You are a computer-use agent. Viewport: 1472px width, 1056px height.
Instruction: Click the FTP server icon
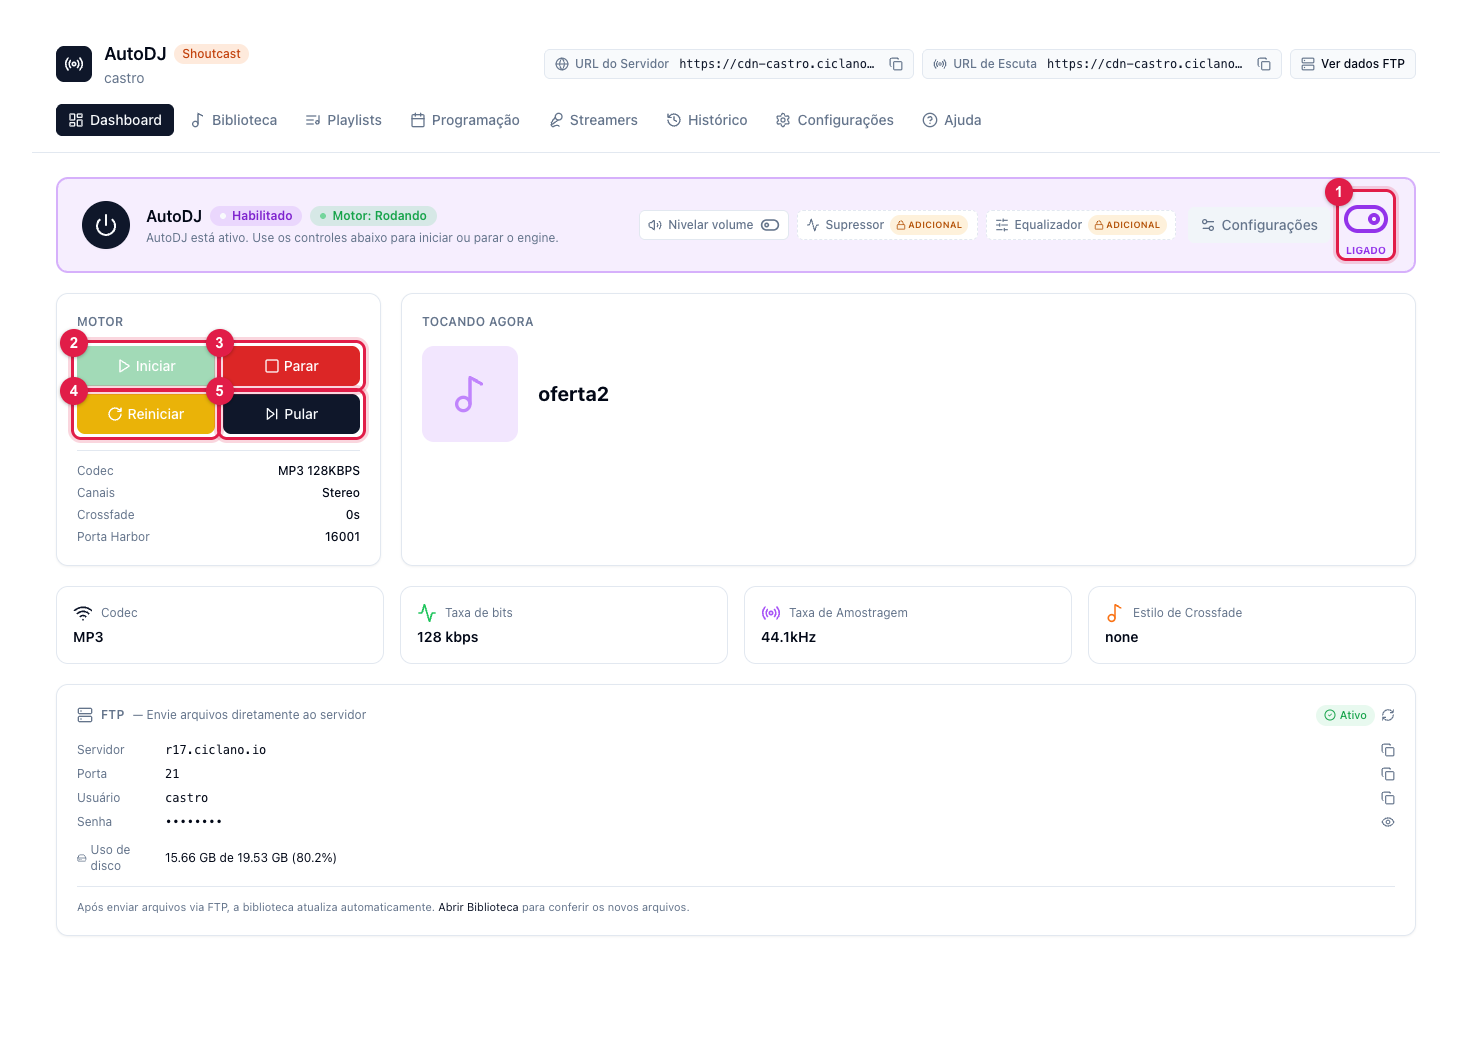coord(85,715)
